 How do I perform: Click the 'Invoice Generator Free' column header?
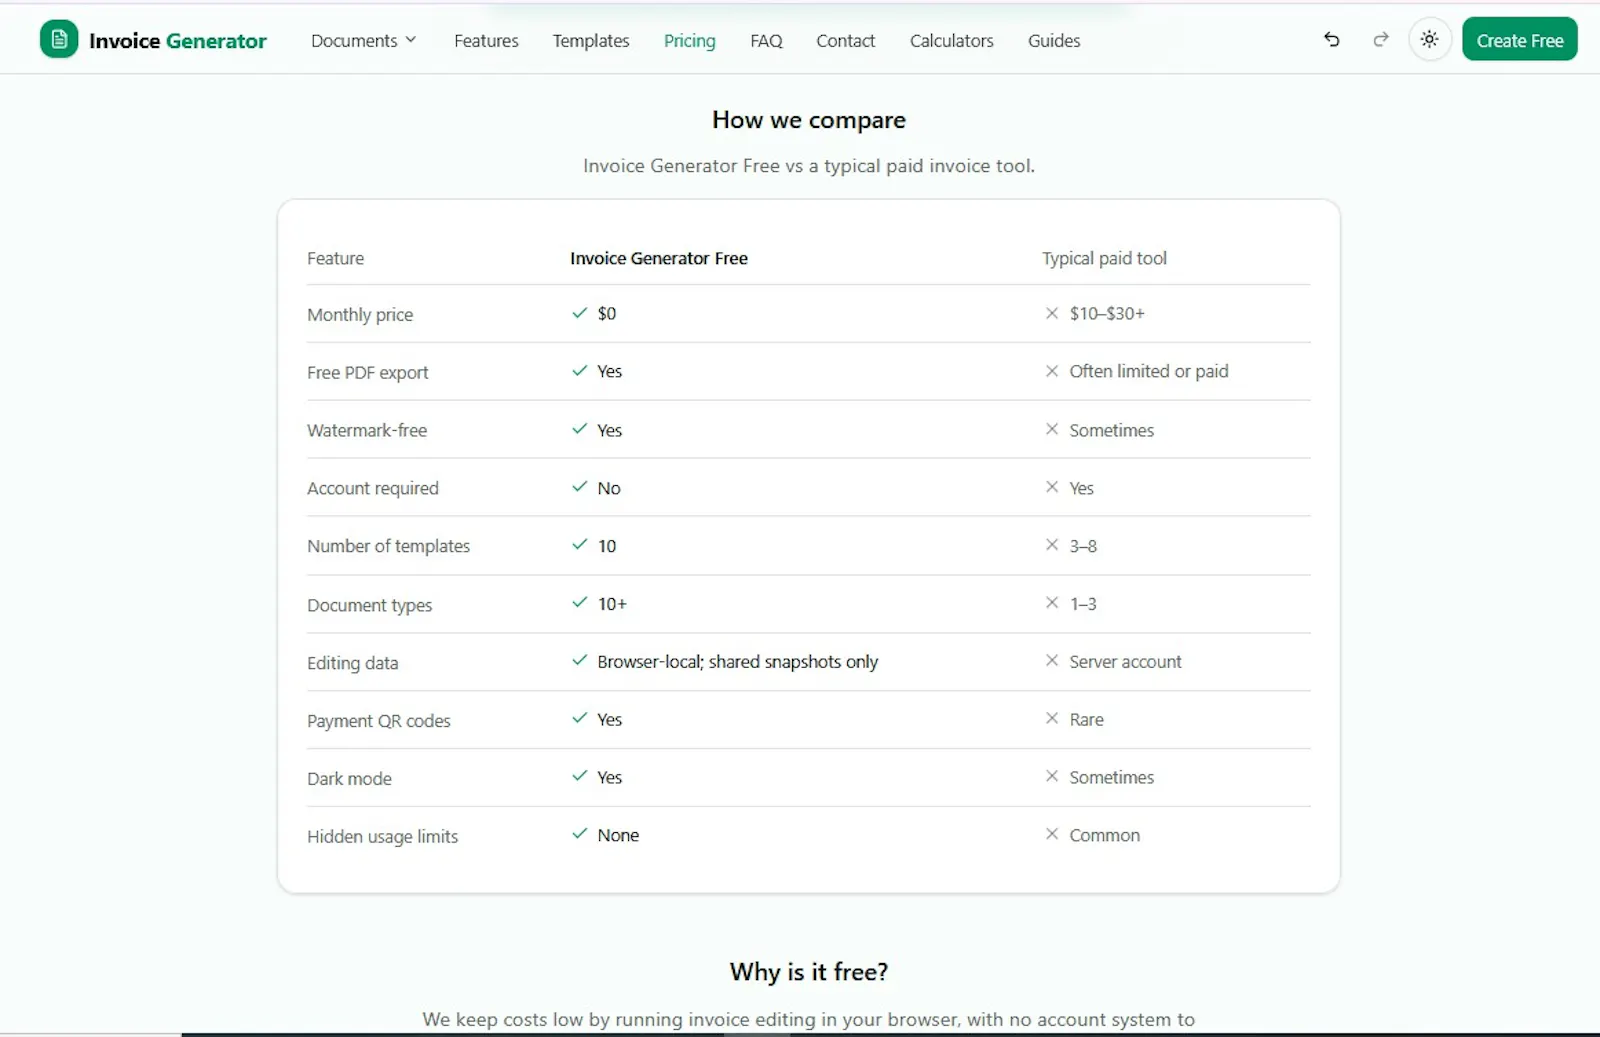click(659, 258)
